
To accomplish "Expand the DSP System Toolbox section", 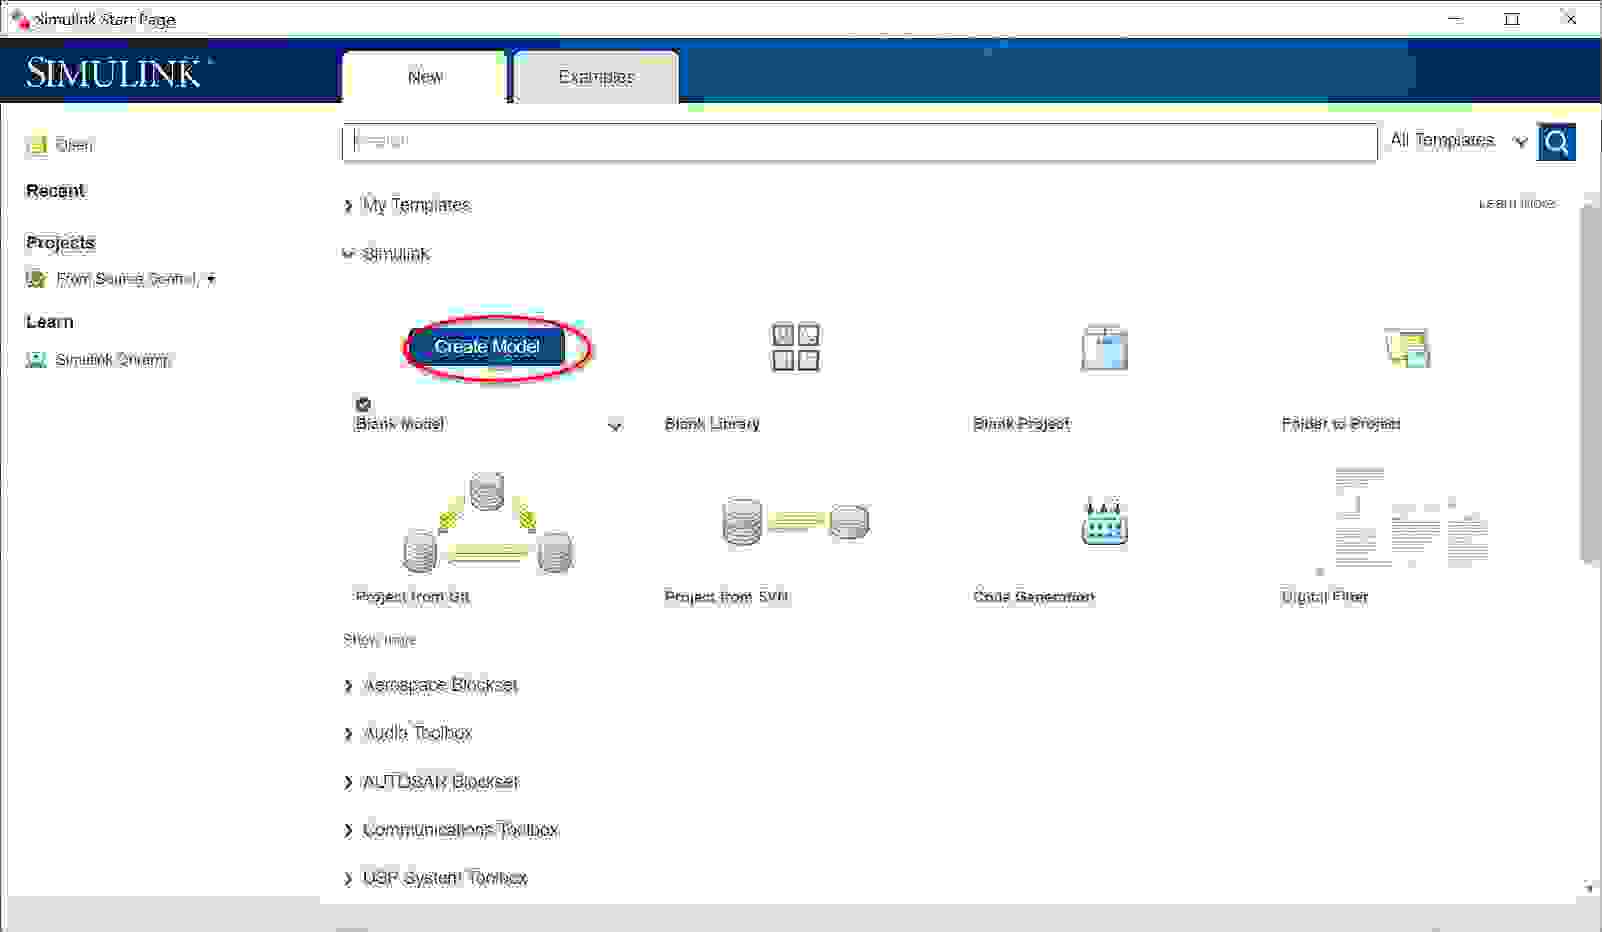I will pyautogui.click(x=348, y=879).
